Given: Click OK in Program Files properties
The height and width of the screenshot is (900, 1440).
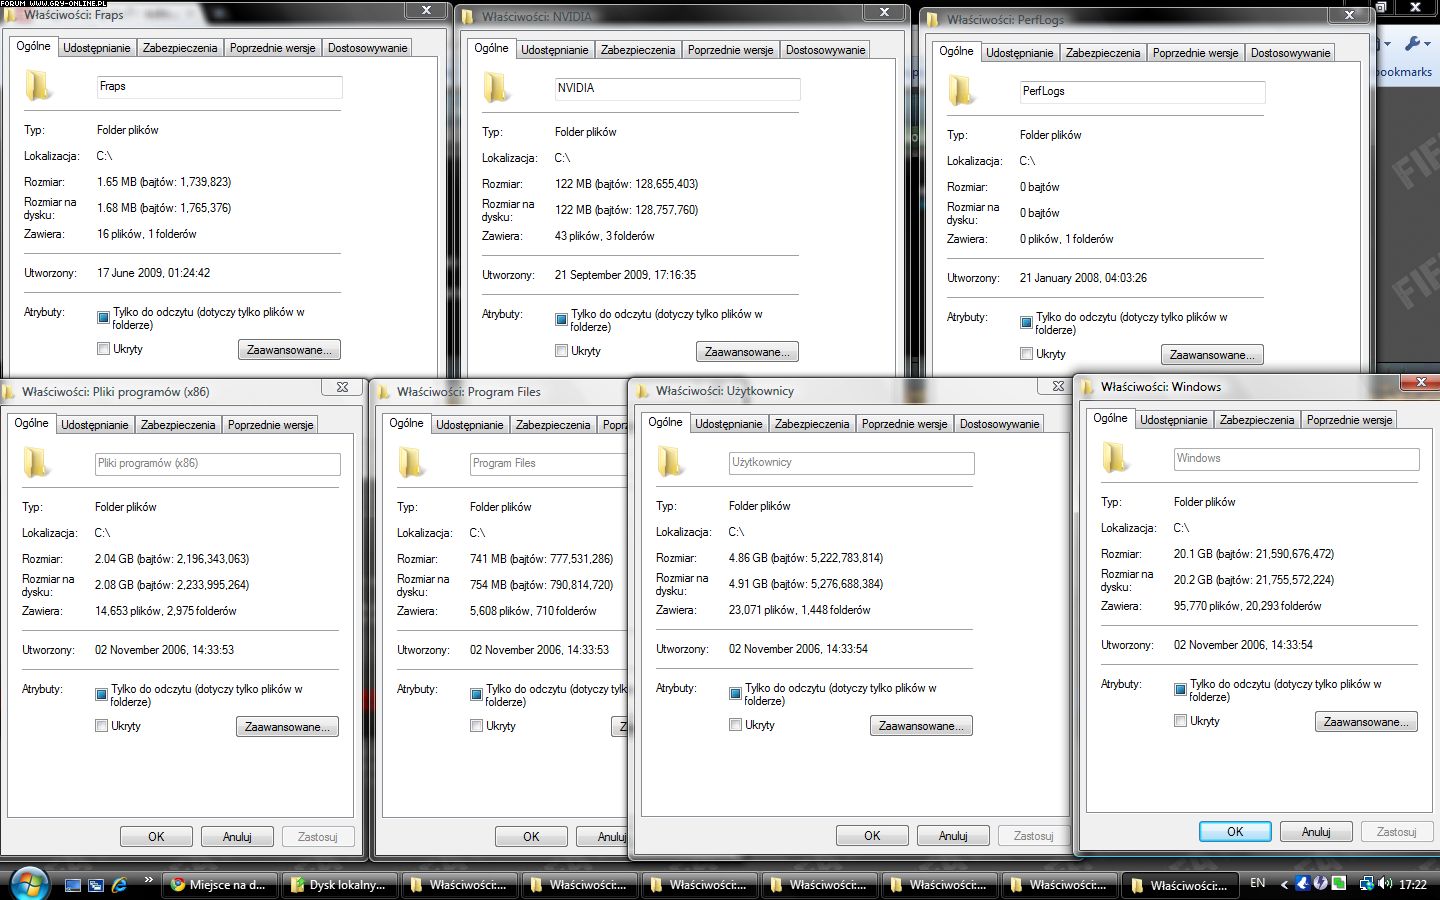Looking at the screenshot, I should [531, 836].
